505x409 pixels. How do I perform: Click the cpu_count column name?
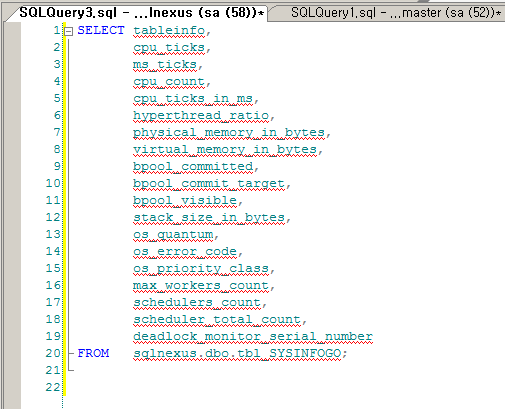[x=169, y=82]
